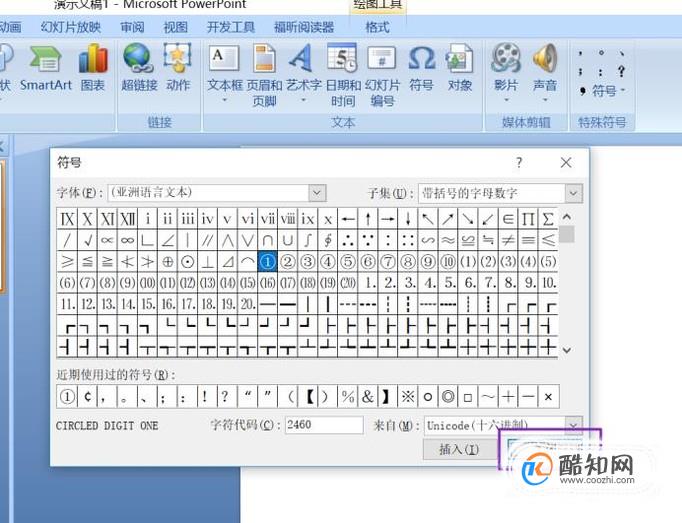Click the 插入 button
This screenshot has height=523, width=682.
(x=460, y=449)
